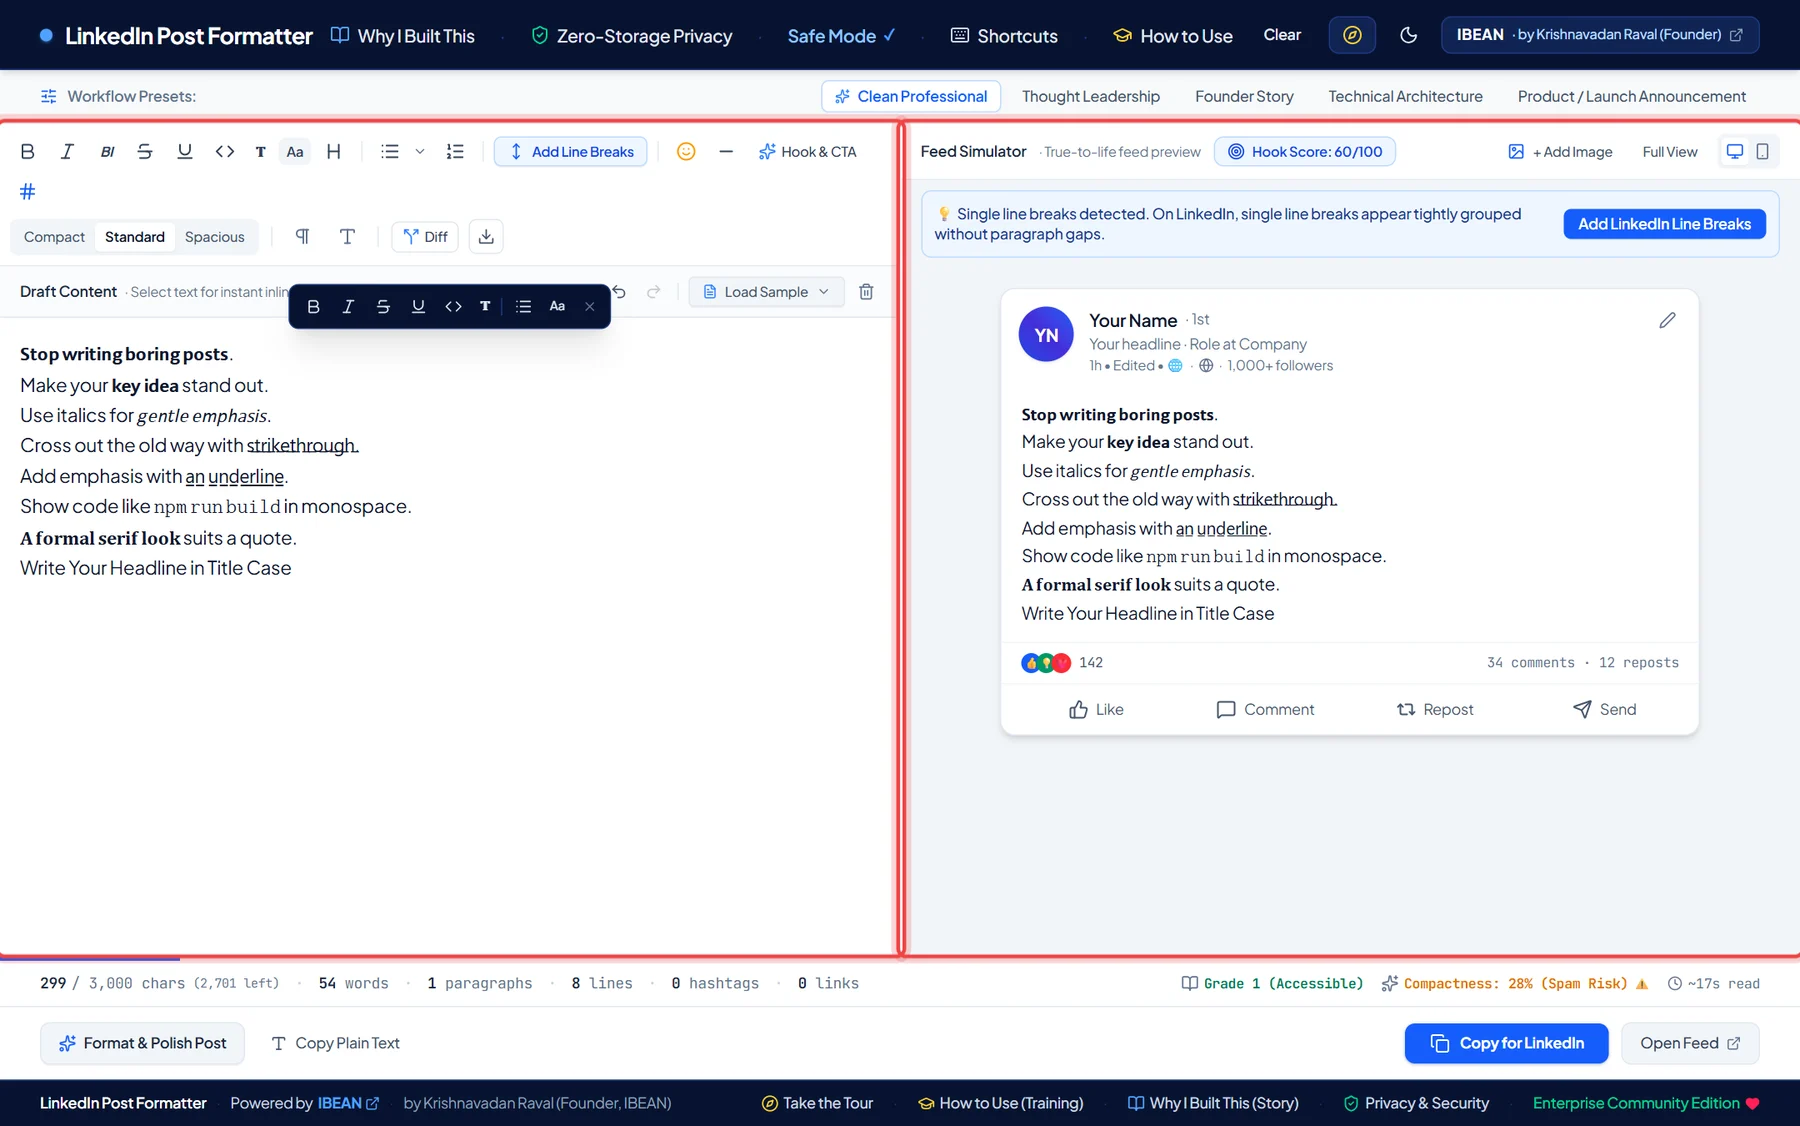Toggle dark mode with the moon icon
1800x1126 pixels.
(x=1409, y=35)
